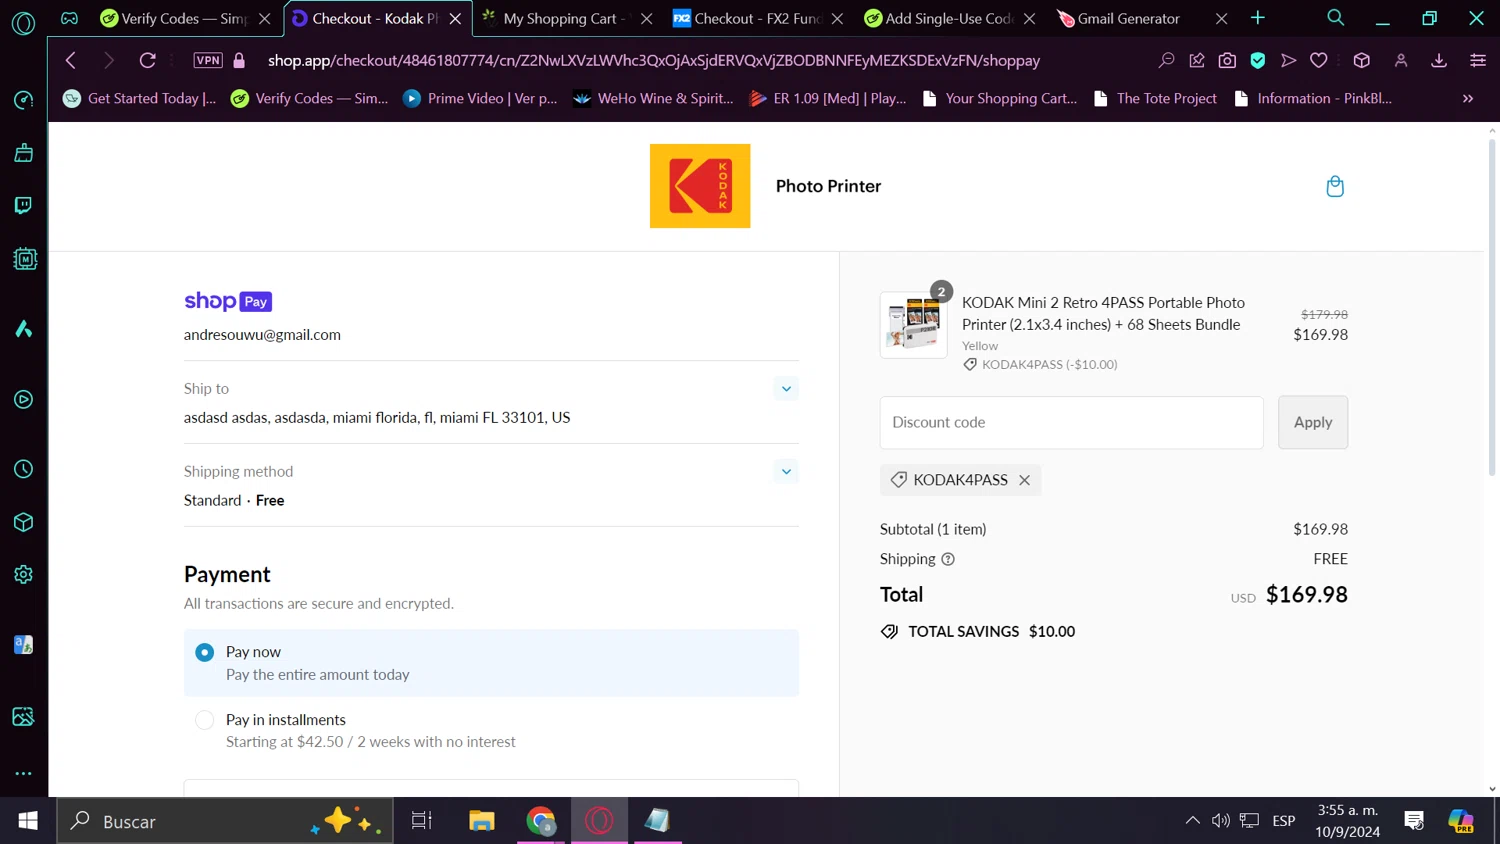1500x844 pixels.
Task: Switch to the Gmail Generator tab
Action: (1128, 18)
